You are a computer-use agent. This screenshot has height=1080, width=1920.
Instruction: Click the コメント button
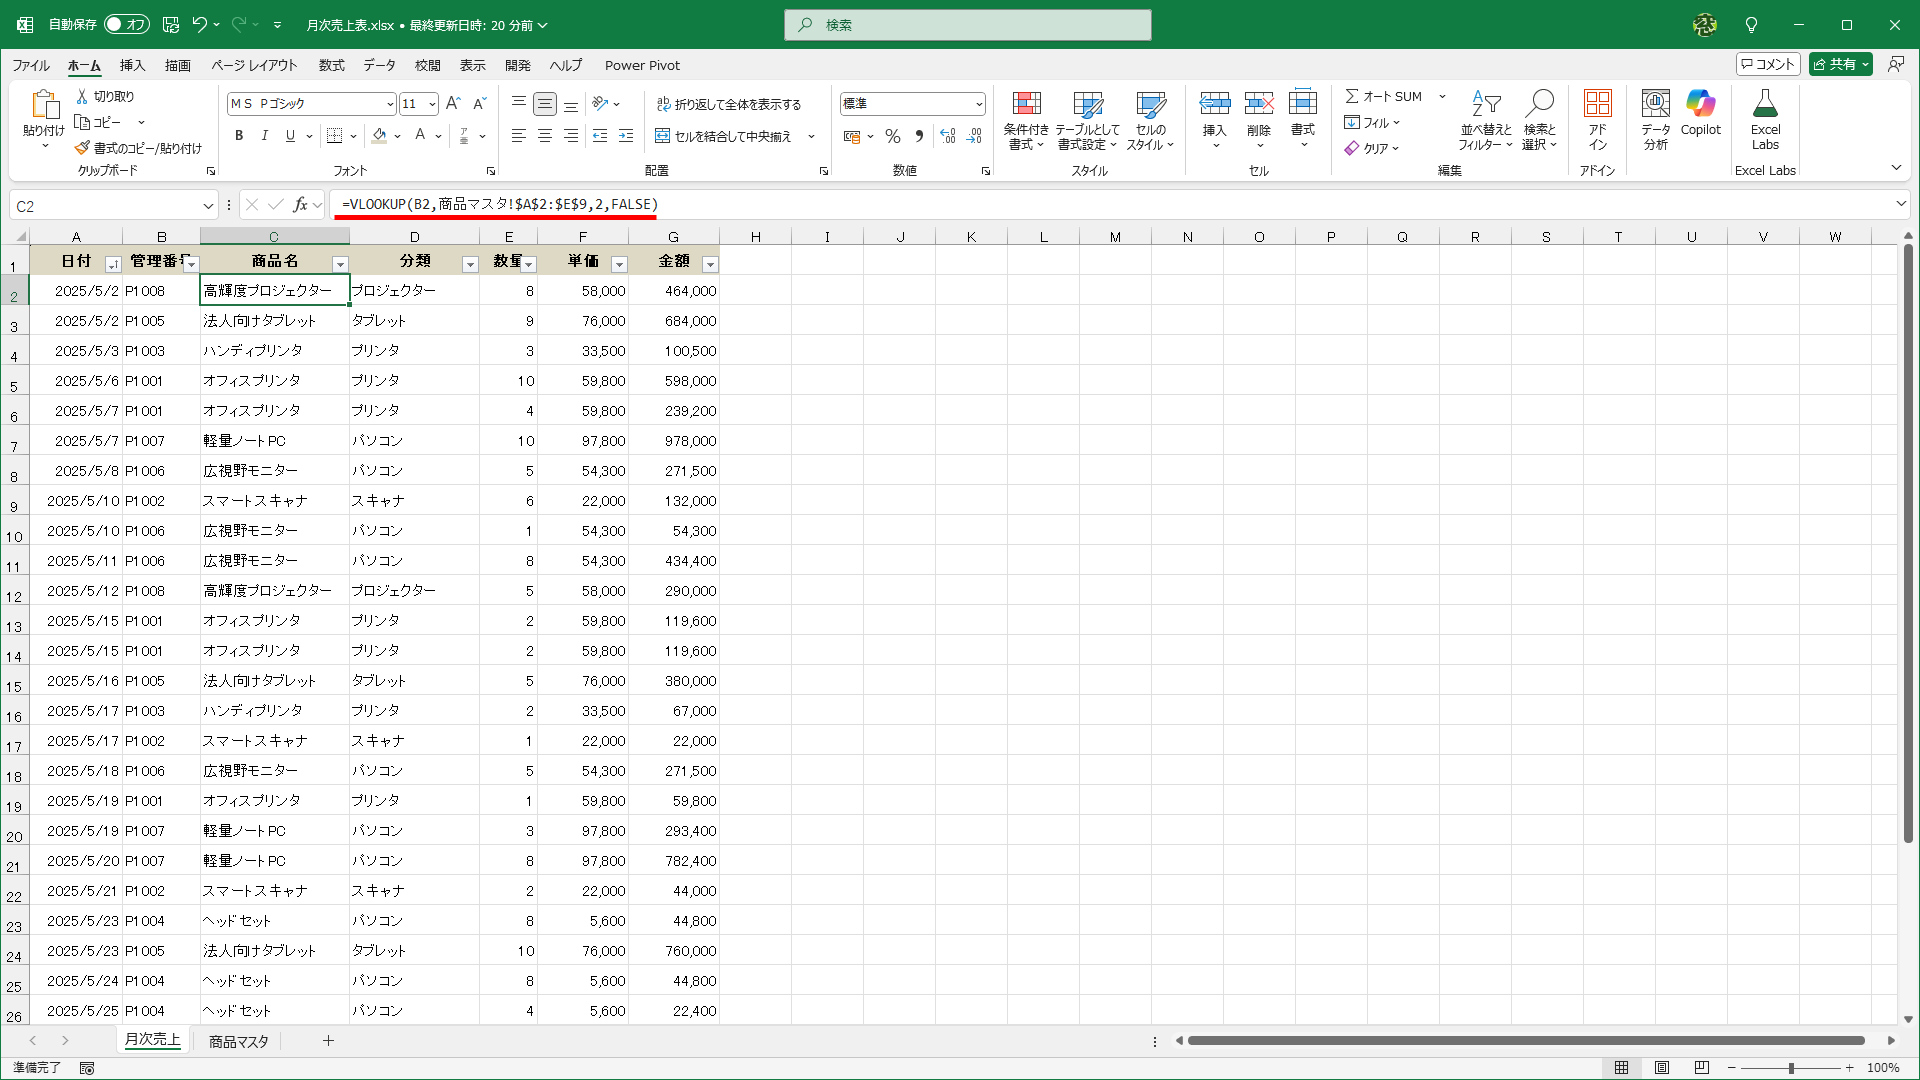1768,64
